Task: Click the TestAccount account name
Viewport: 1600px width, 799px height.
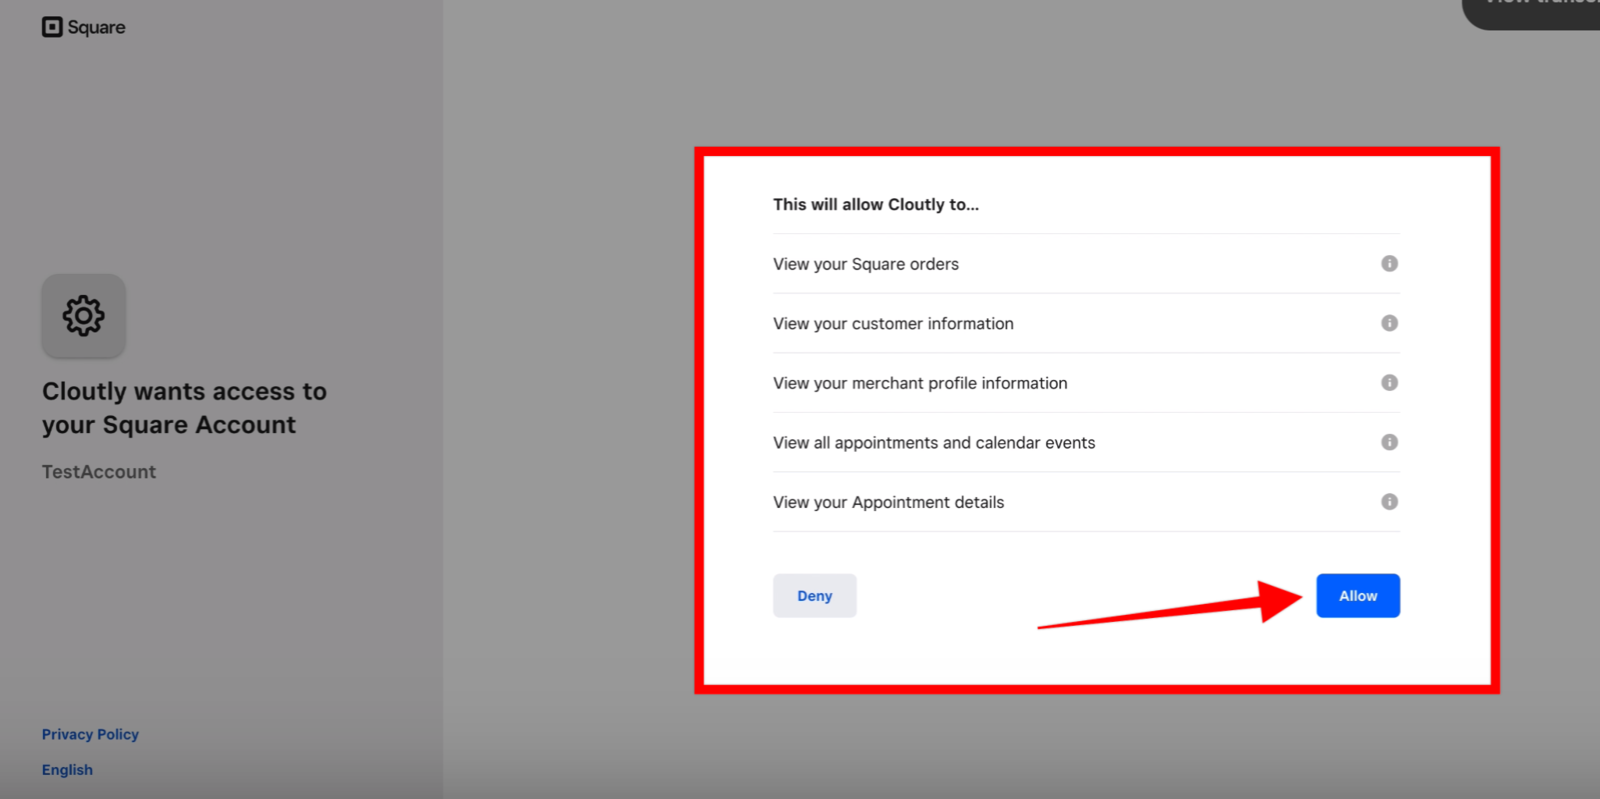Action: pyautogui.click(x=99, y=472)
